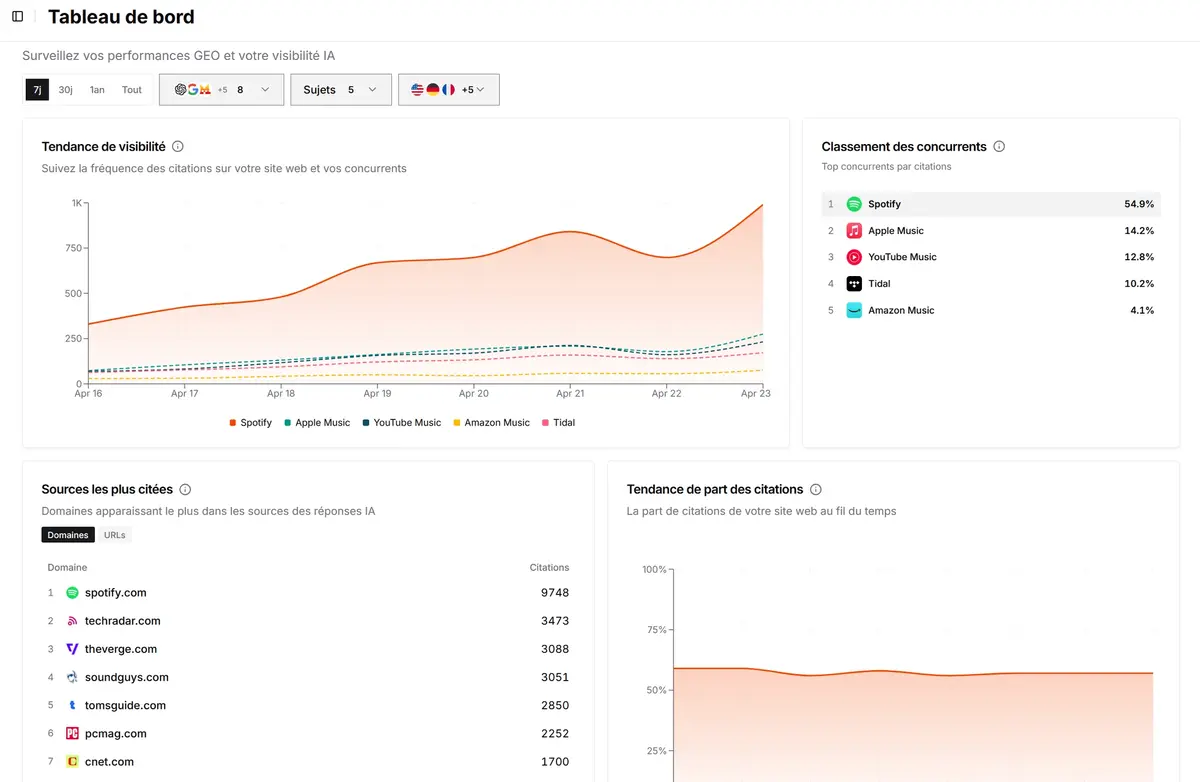This screenshot has height=782, width=1200.
Task: Open the Sujets 5 dropdown
Action: pos(341,90)
